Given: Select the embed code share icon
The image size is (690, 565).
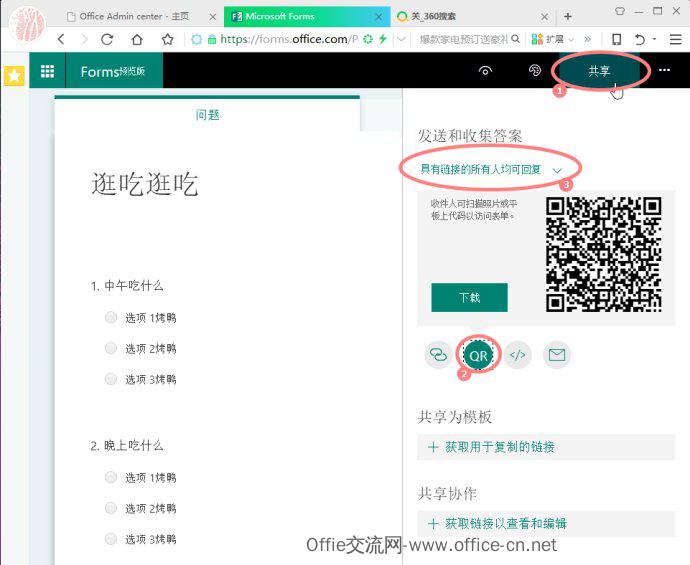Looking at the screenshot, I should coord(518,355).
